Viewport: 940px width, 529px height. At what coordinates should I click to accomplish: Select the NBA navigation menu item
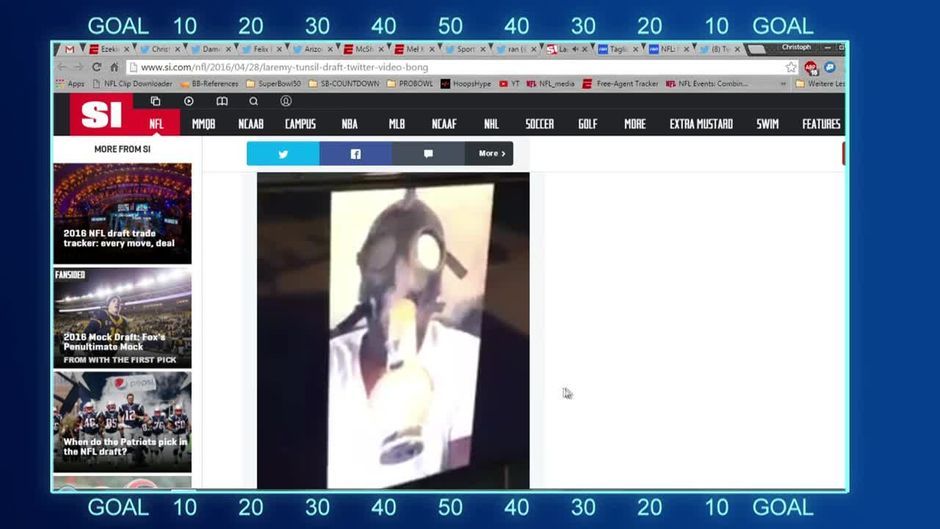349,124
